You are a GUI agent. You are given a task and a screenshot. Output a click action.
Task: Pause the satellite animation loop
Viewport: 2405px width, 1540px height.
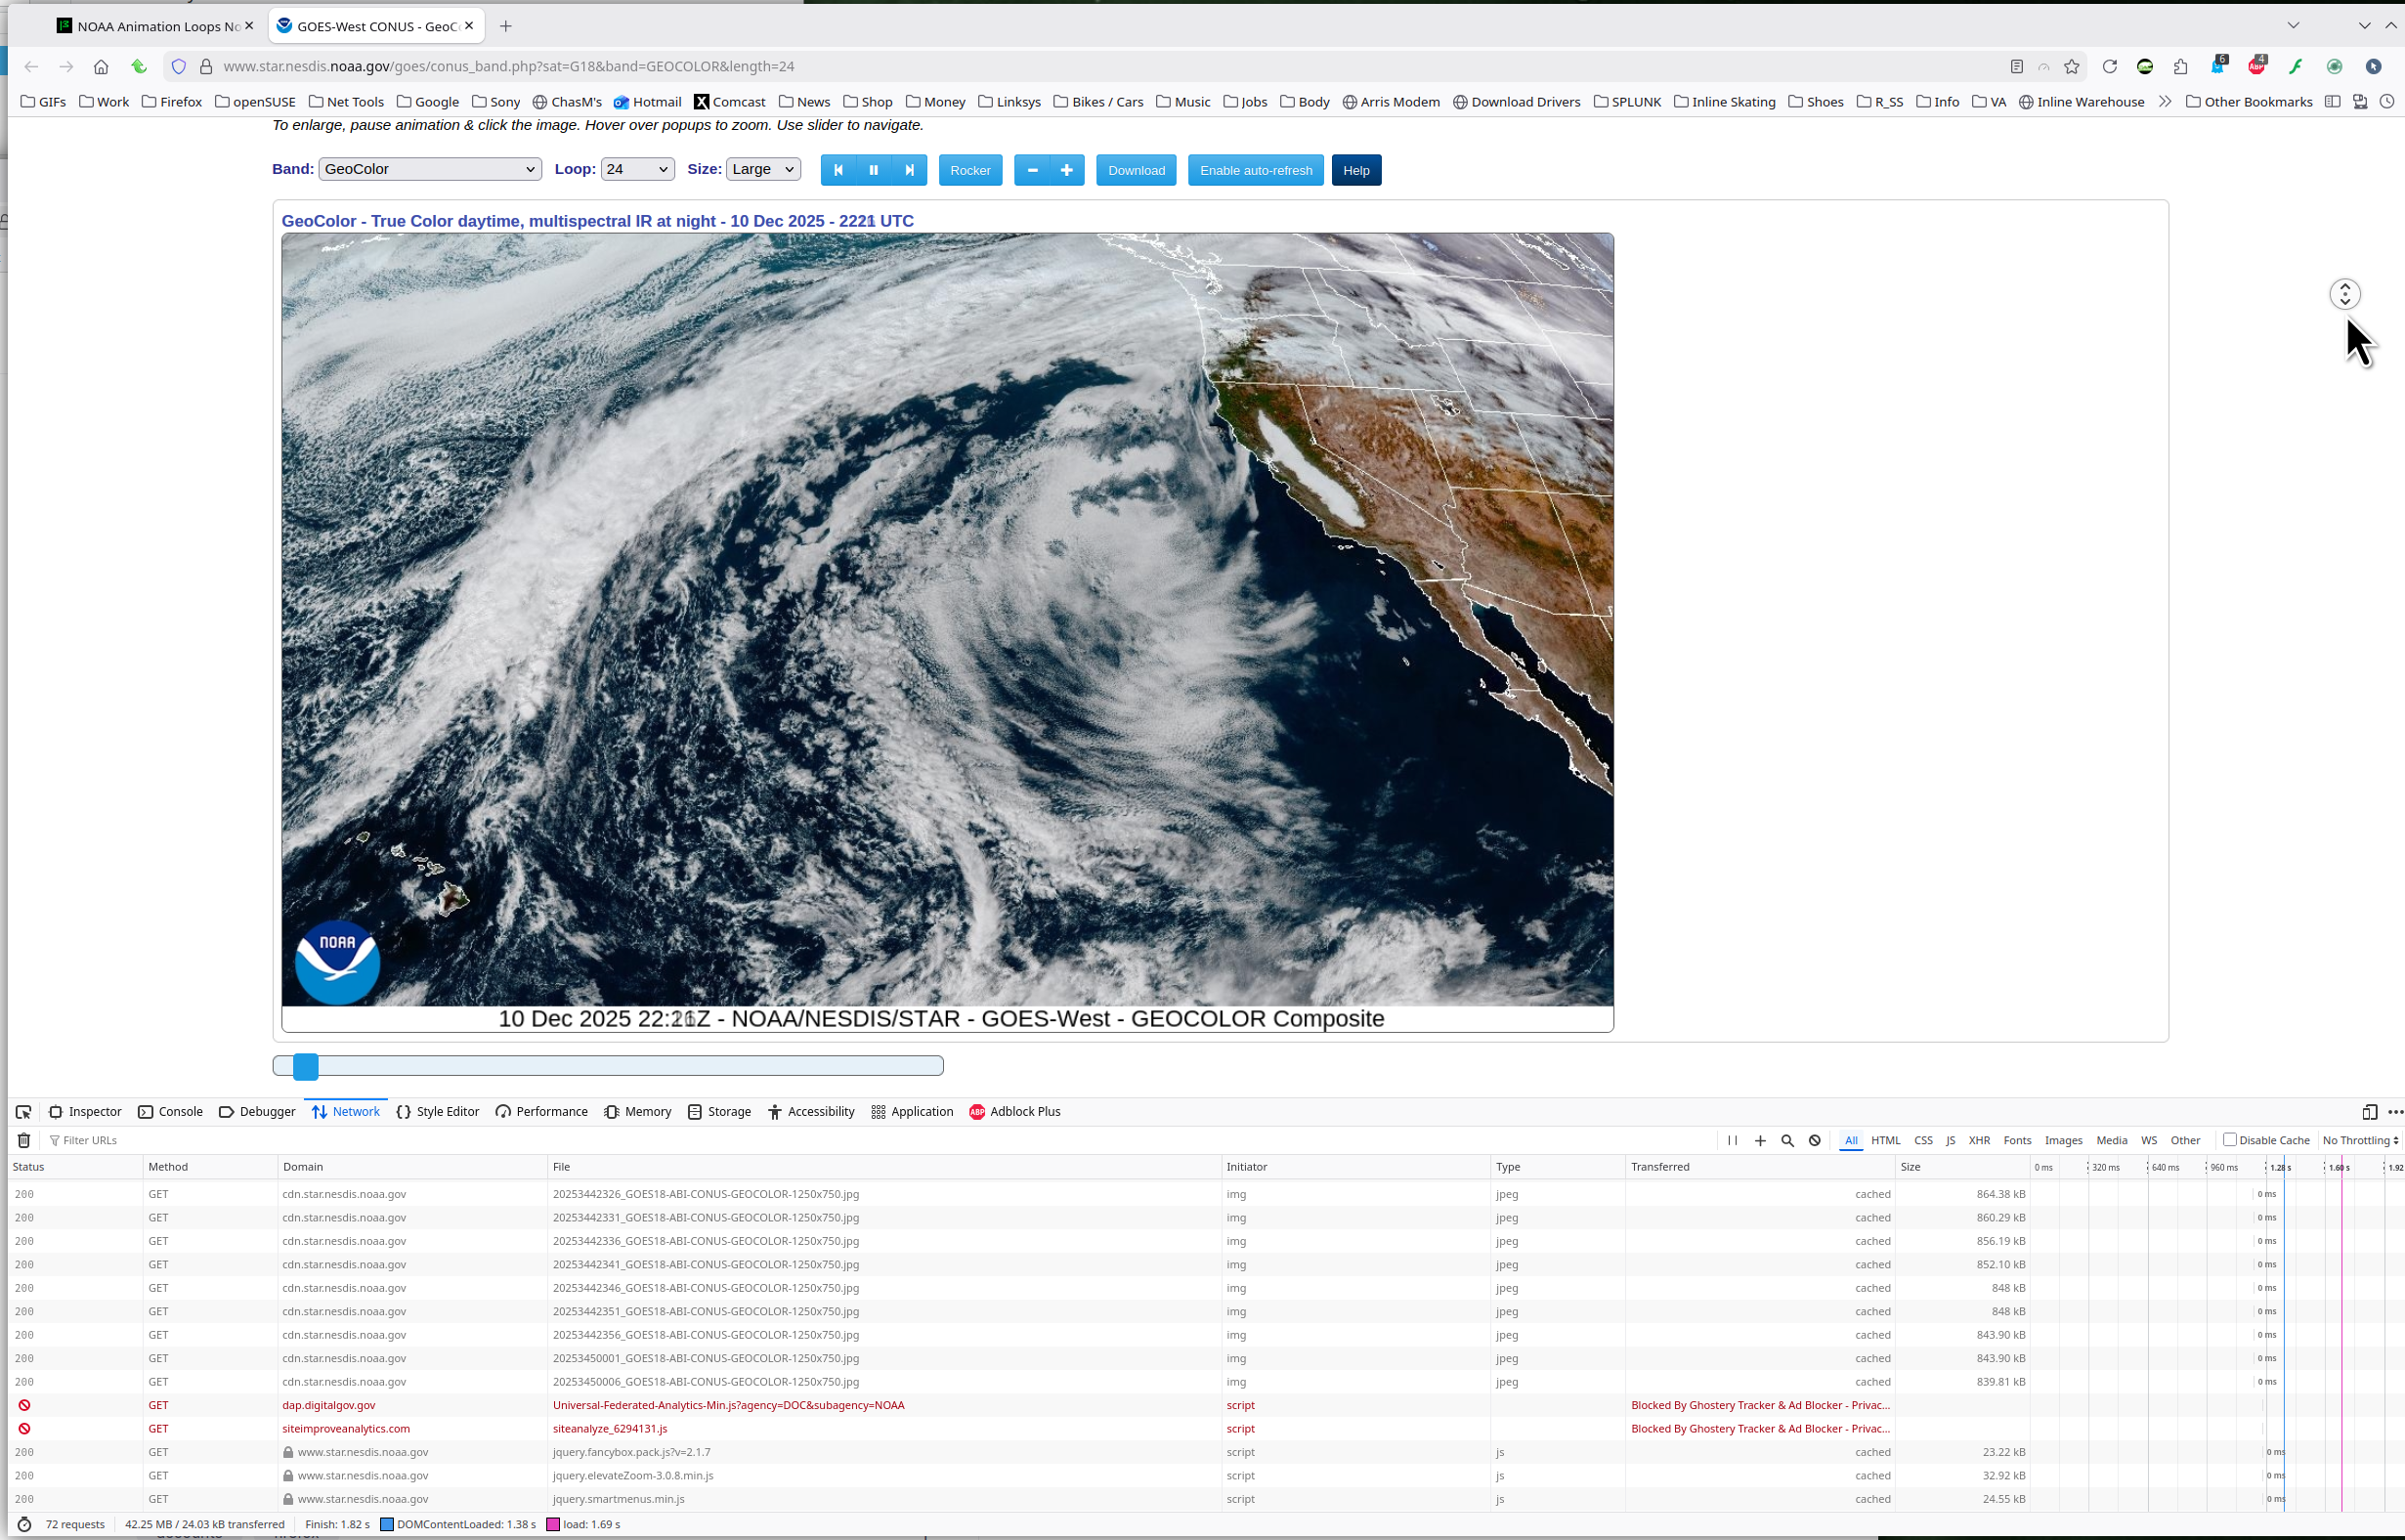tap(873, 170)
